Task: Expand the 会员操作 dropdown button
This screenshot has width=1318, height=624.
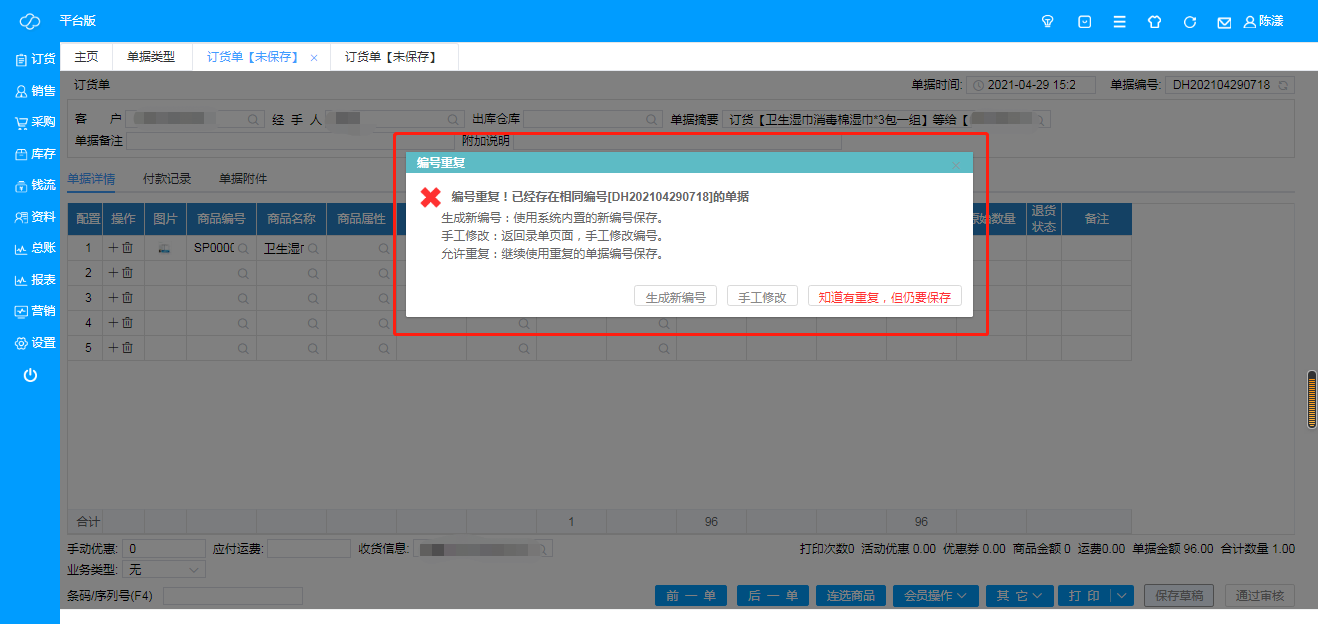Action: [935, 596]
